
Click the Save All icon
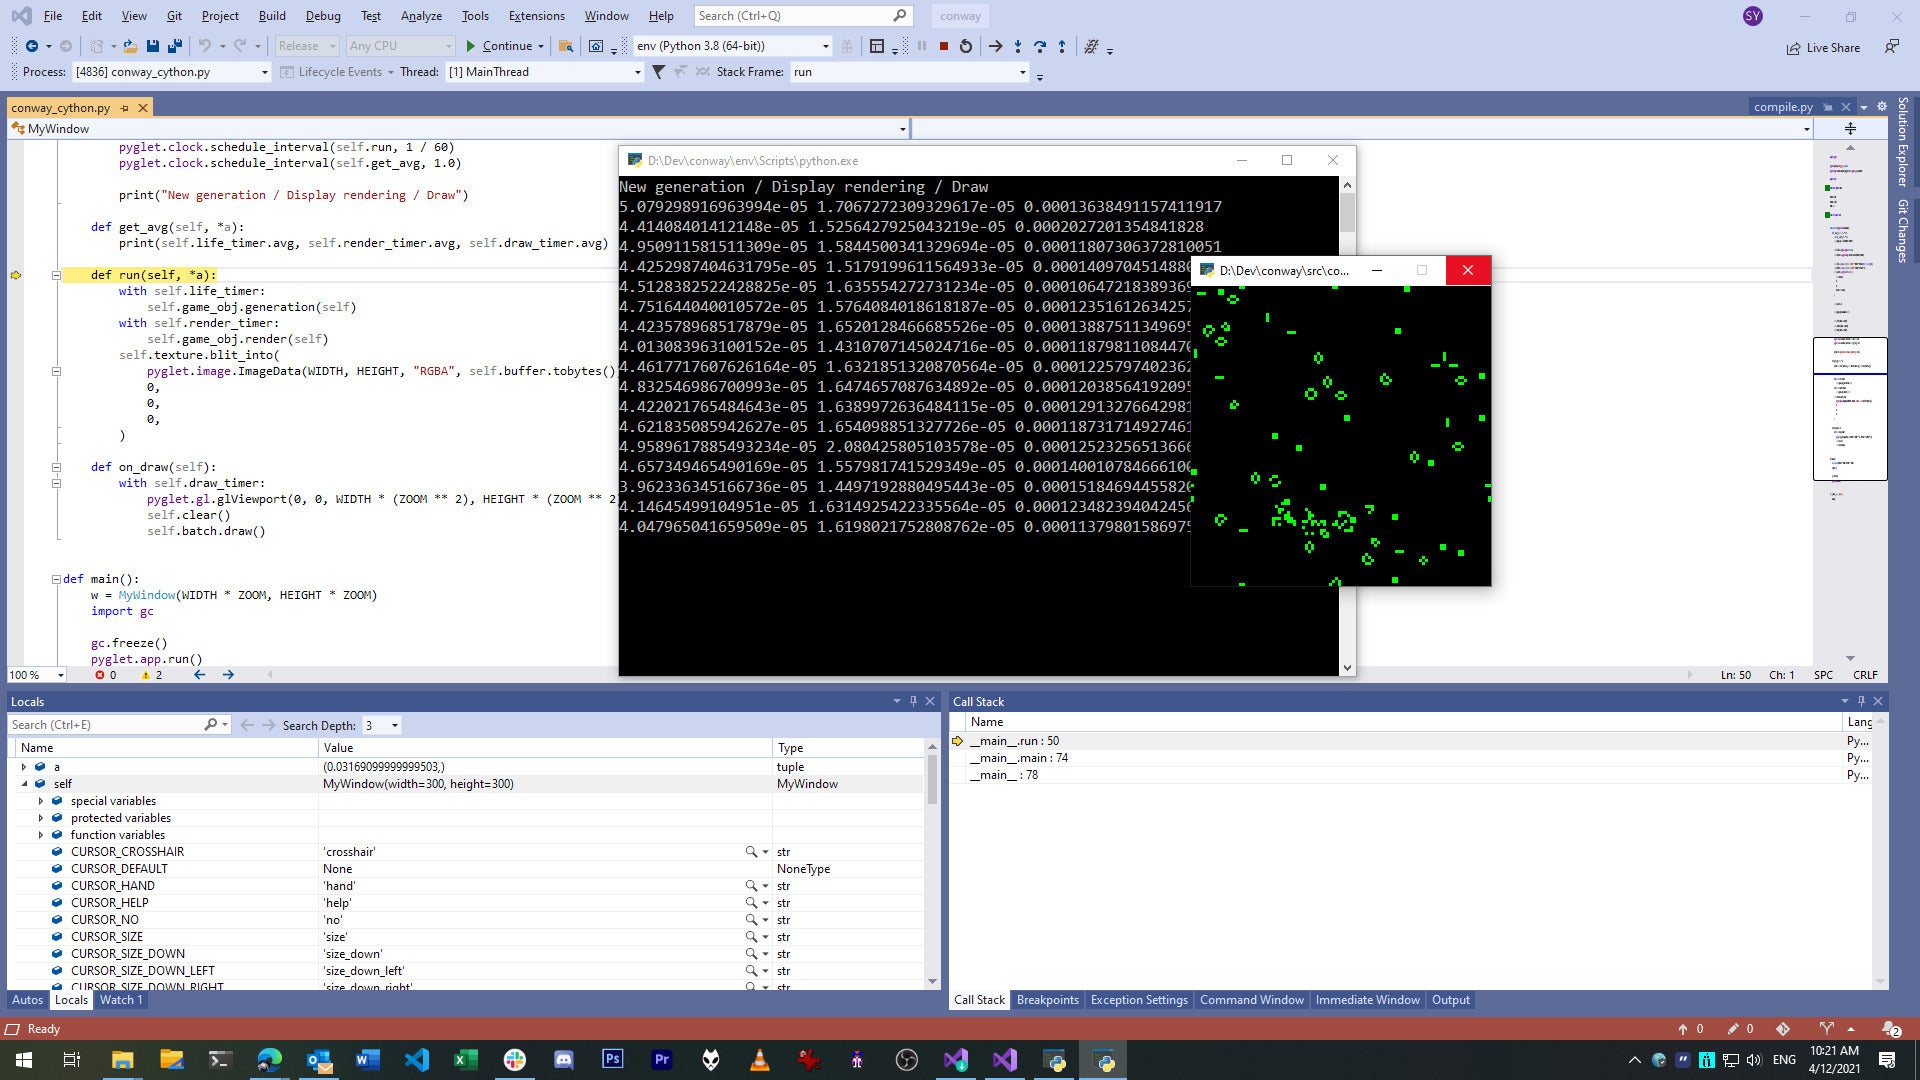point(175,46)
